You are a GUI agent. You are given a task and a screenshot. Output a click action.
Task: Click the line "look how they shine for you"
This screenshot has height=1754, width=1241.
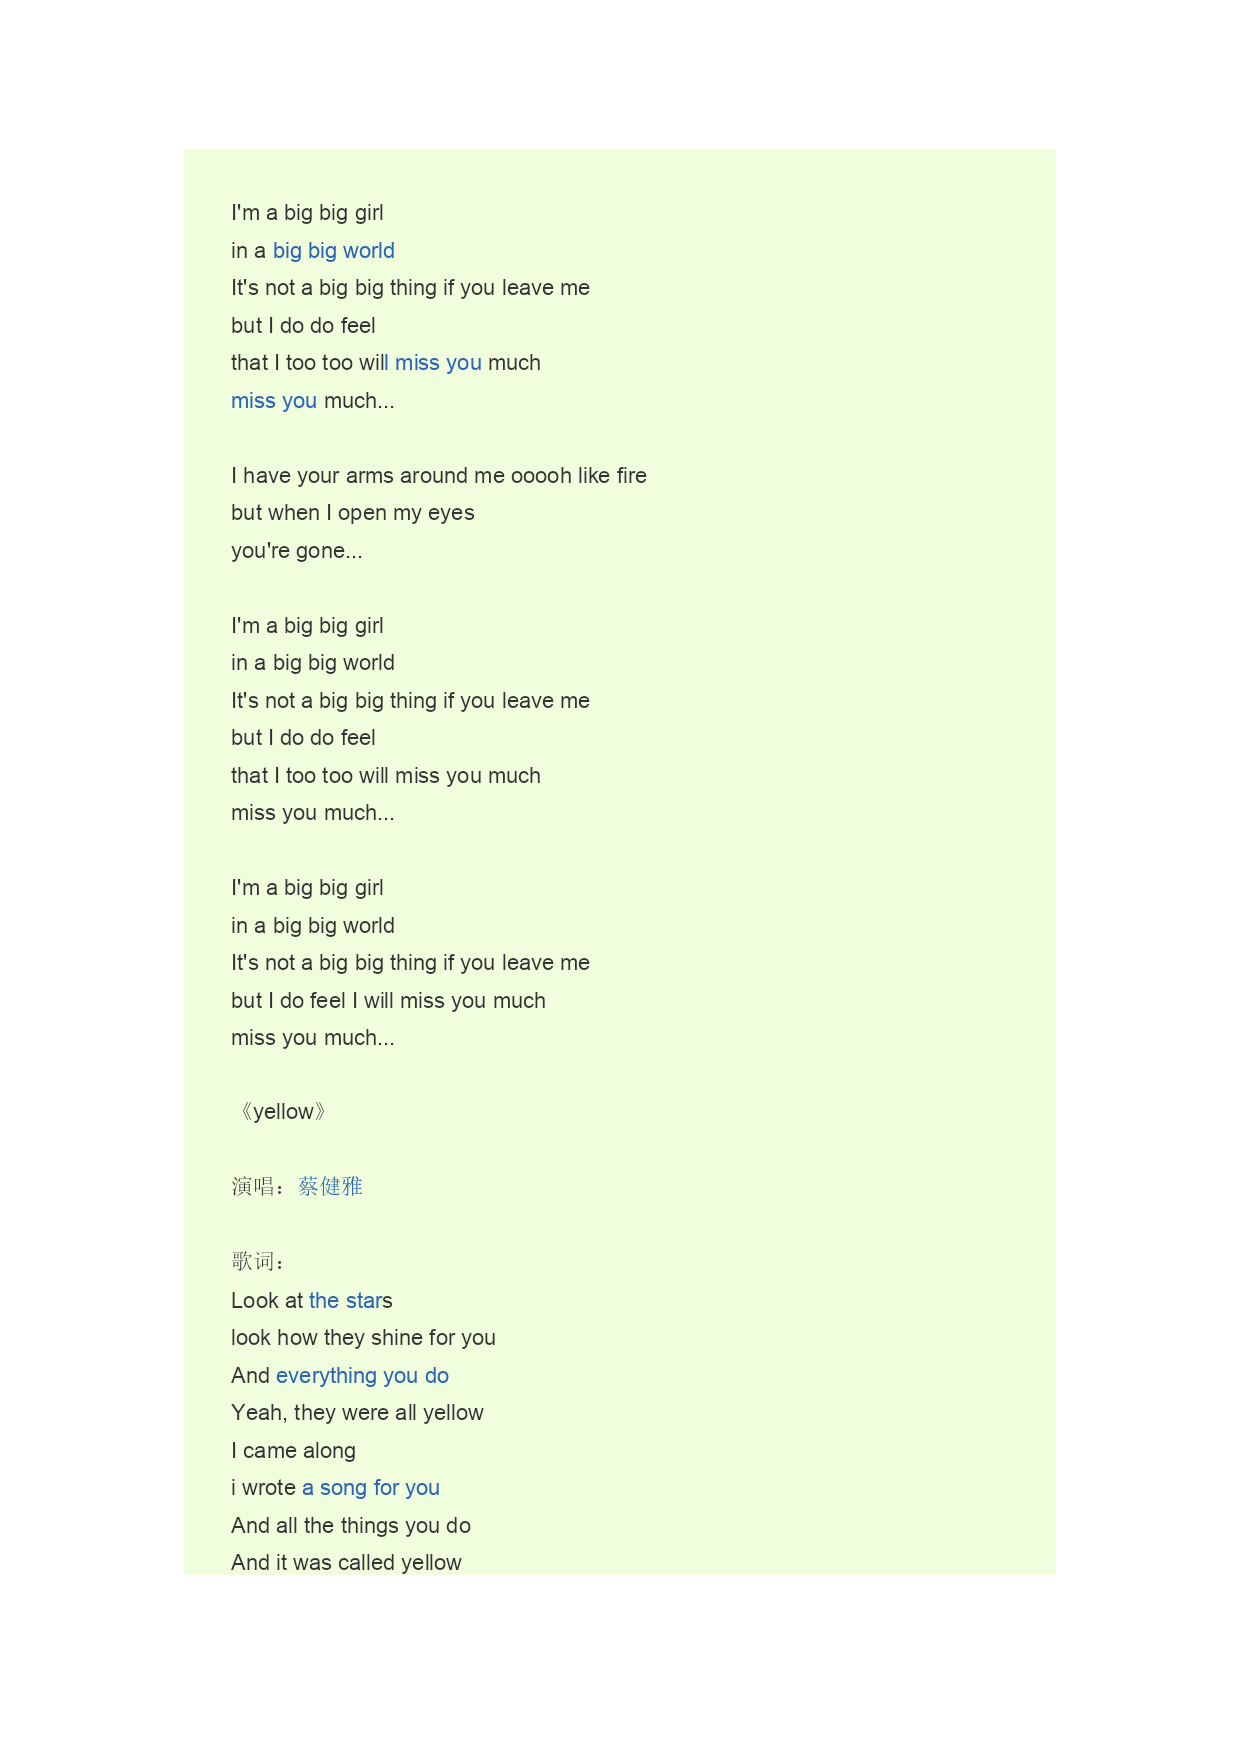coord(363,1338)
